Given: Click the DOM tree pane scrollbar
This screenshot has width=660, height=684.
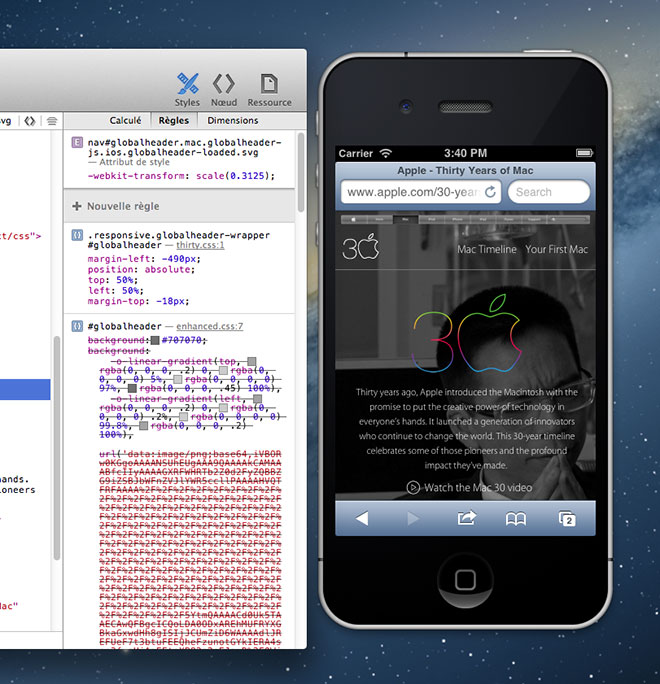Looking at the screenshot, I should pyautogui.click(x=57, y=448).
